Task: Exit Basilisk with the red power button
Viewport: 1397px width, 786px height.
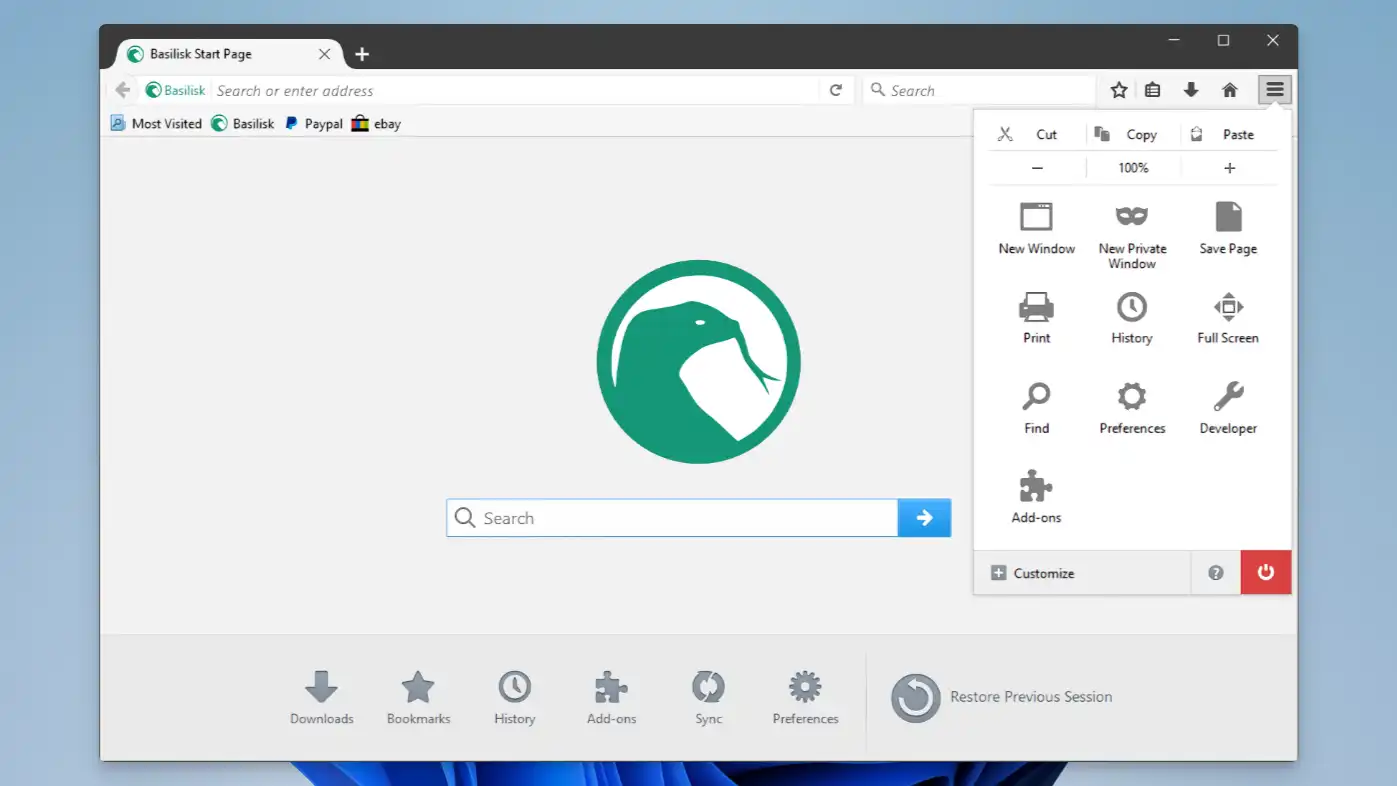Action: tap(1265, 572)
